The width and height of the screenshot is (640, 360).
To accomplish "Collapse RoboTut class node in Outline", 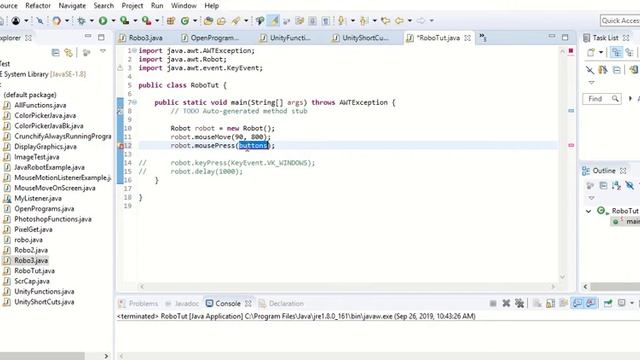I will click(589, 211).
